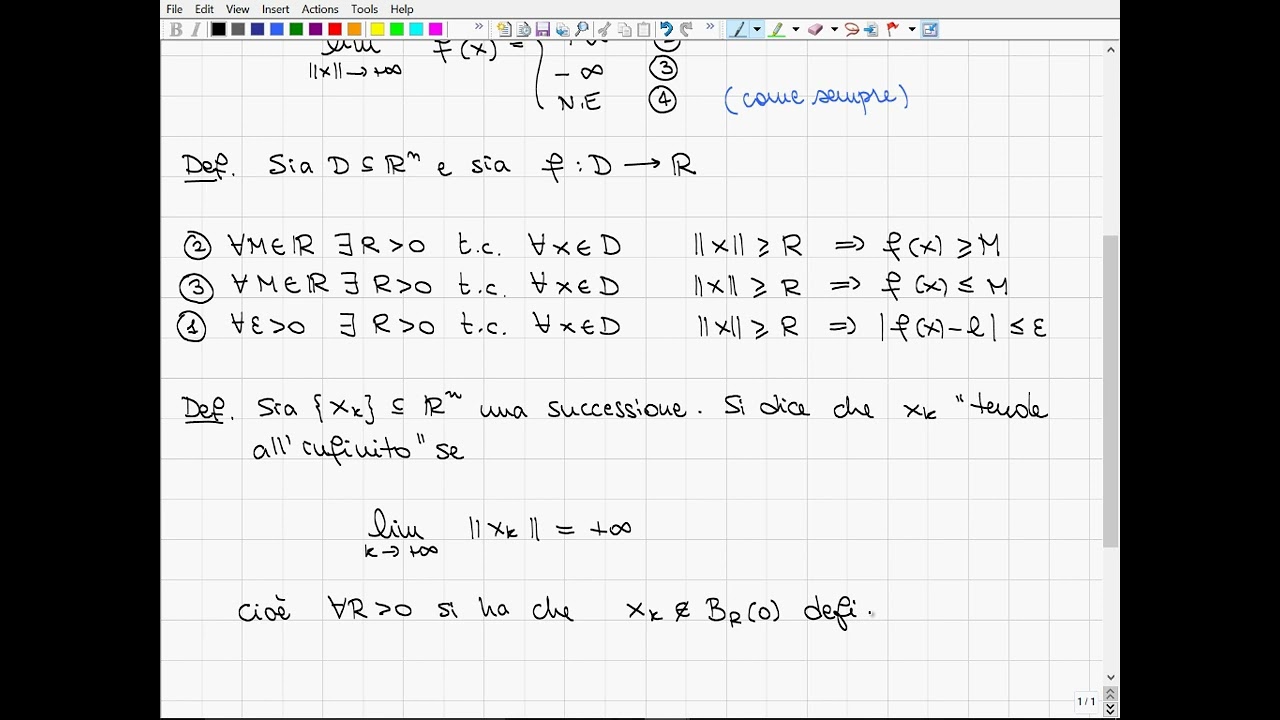Image resolution: width=1280 pixels, height=720 pixels.
Task: Expand the standard toolbar overflow chevron after Redo
Action: 710,26
